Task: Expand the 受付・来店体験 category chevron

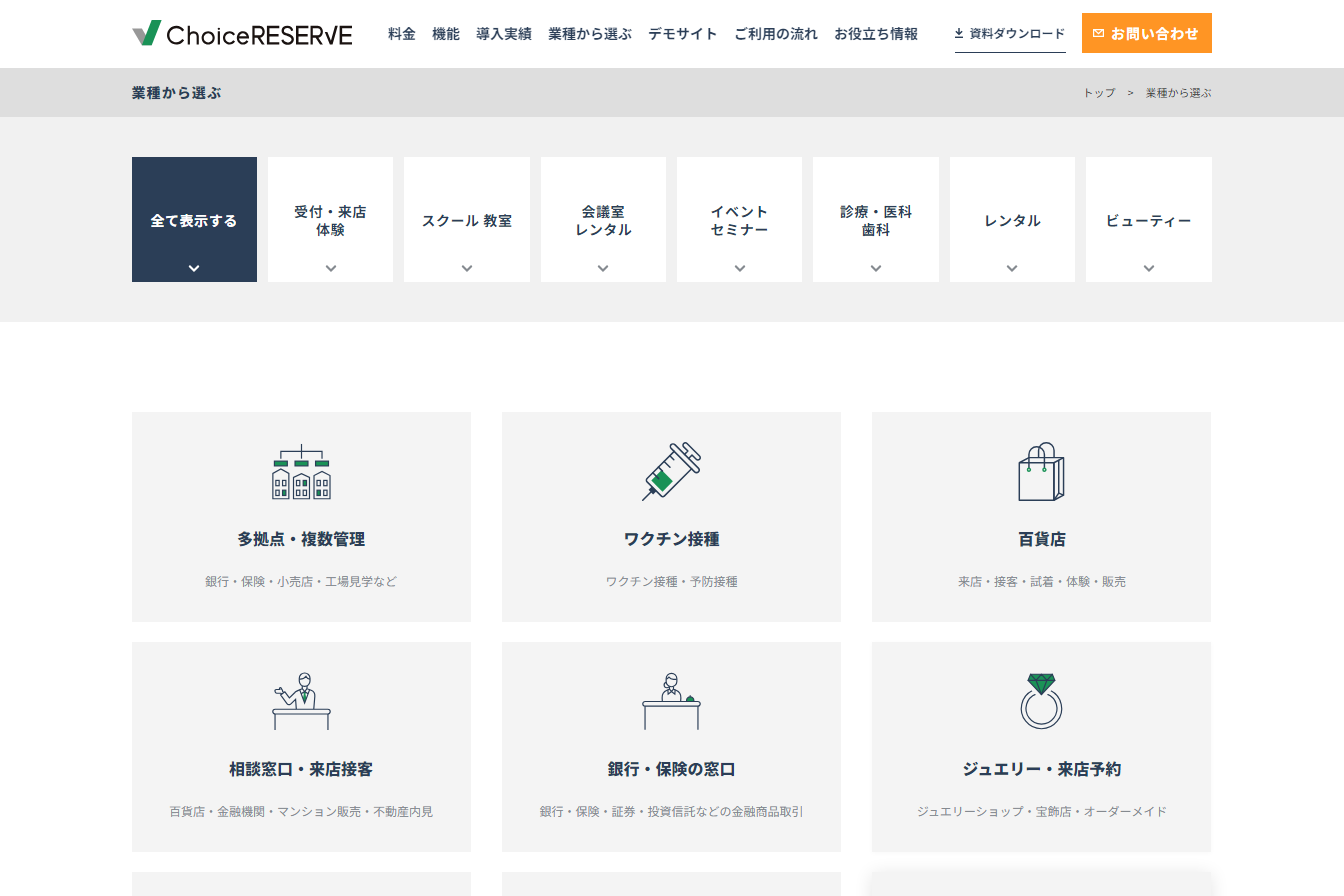Action: pyautogui.click(x=331, y=268)
